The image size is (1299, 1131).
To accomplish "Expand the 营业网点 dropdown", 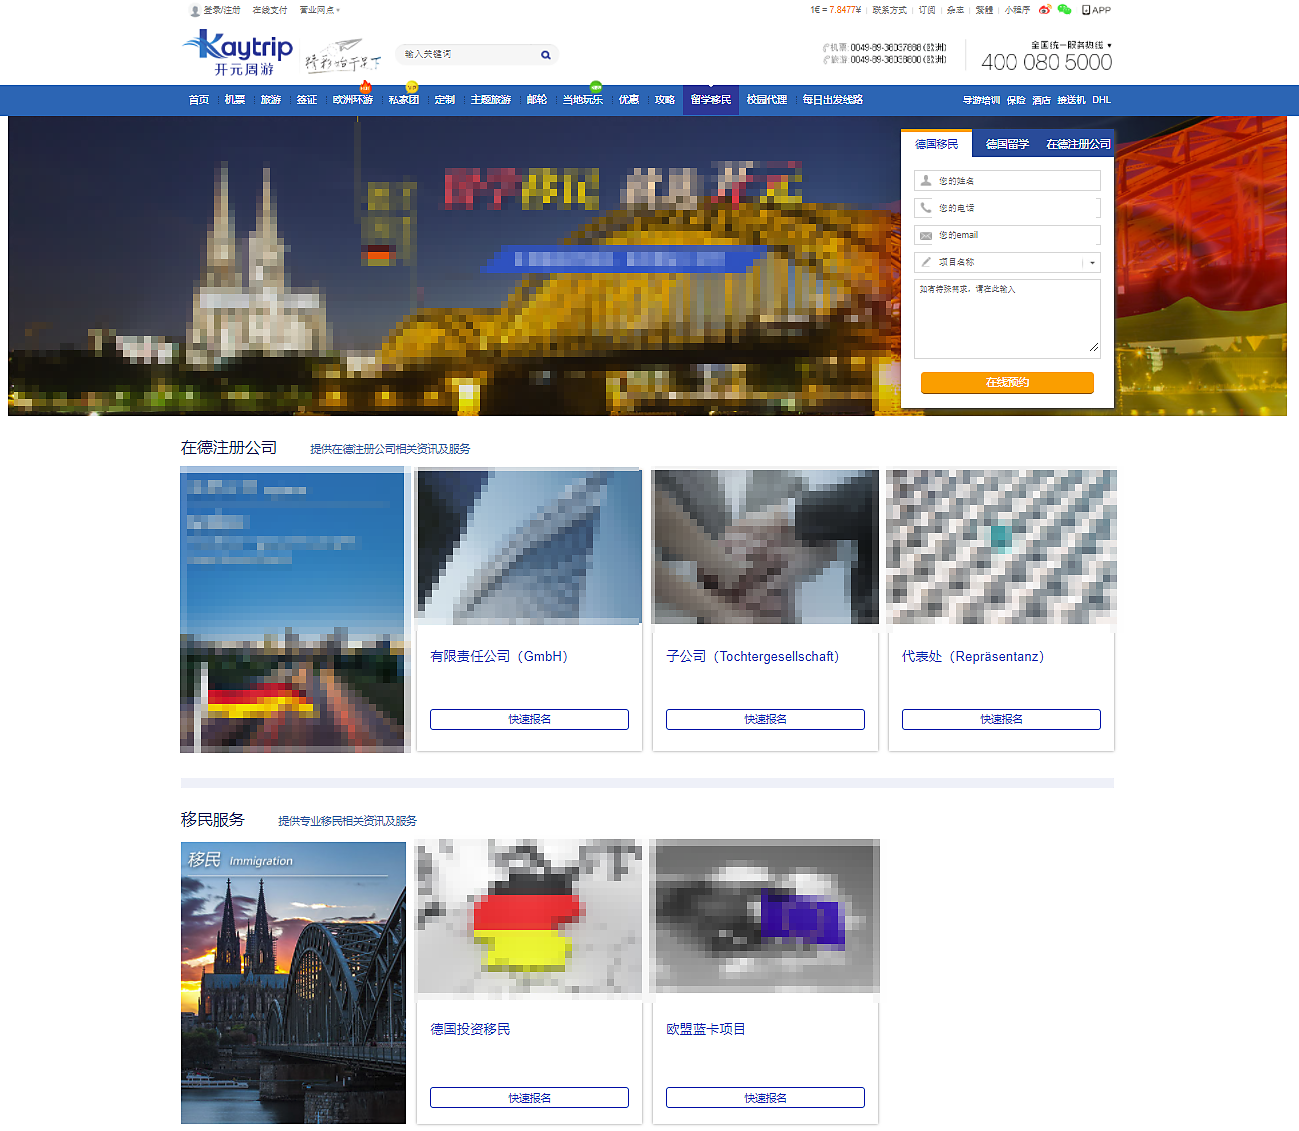I will point(338,11).
